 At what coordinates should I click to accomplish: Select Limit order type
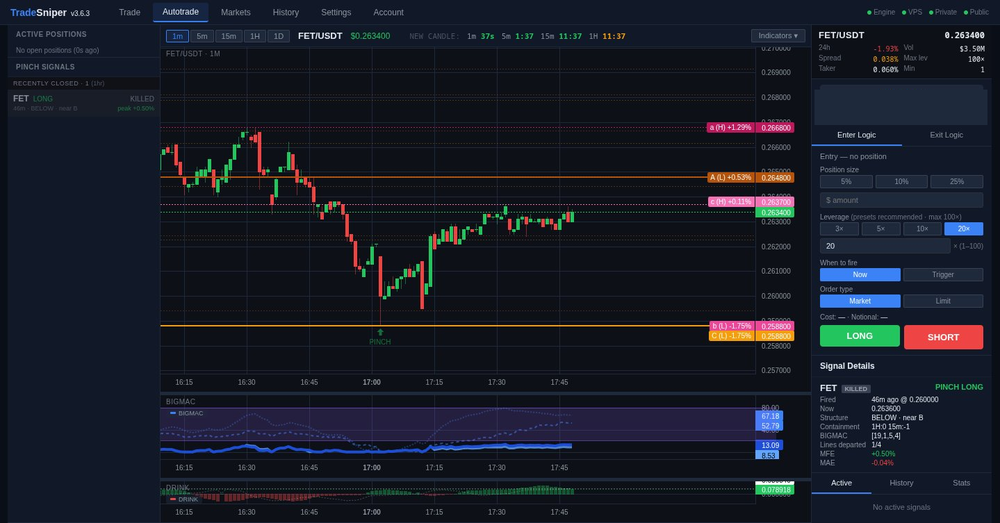point(943,301)
